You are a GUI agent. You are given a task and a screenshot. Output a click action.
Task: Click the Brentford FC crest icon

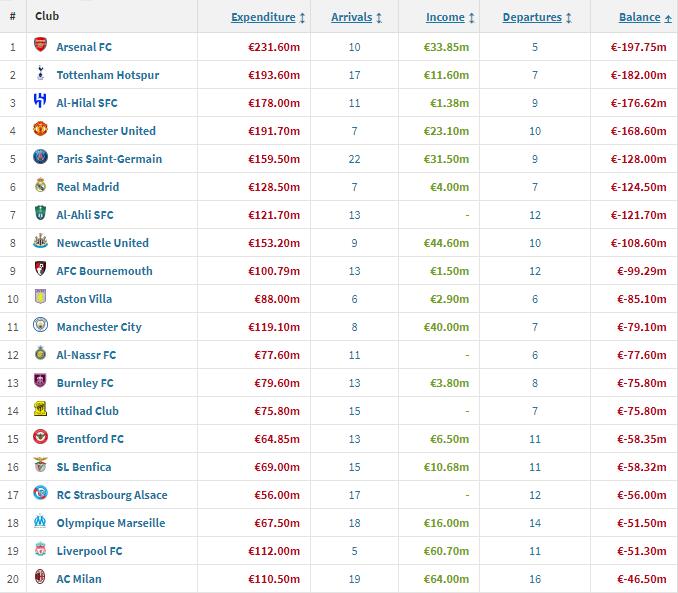point(40,436)
